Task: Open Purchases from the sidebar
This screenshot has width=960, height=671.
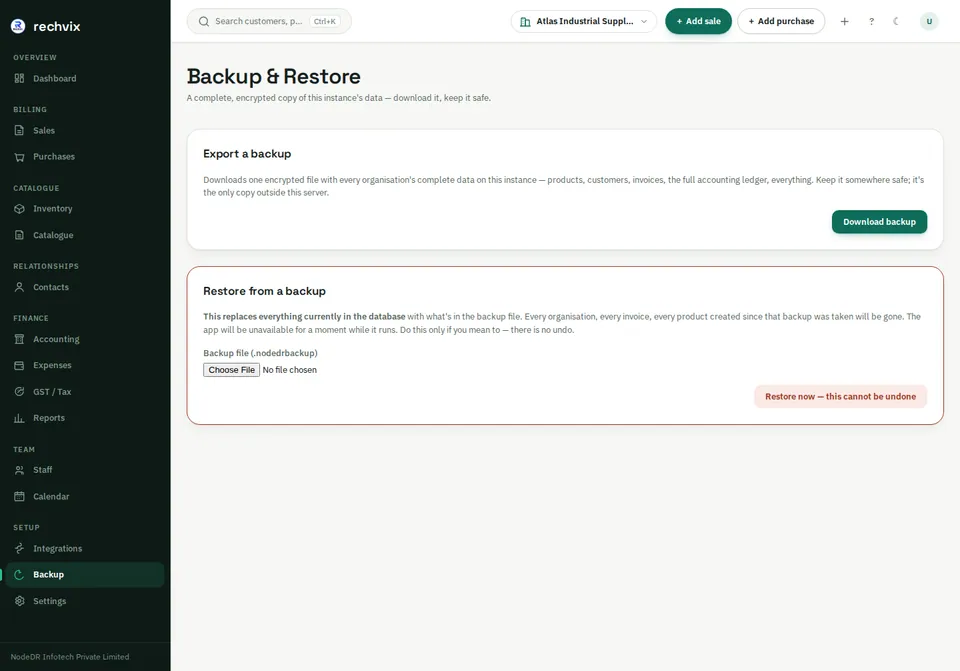Action: 85,157
